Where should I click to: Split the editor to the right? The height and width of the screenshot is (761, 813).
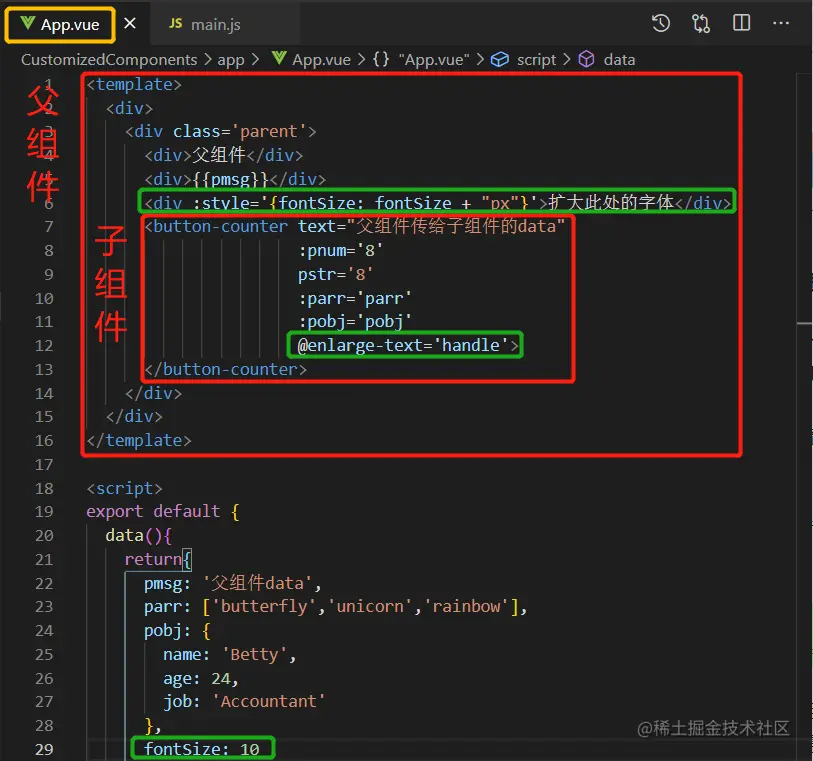click(x=741, y=23)
